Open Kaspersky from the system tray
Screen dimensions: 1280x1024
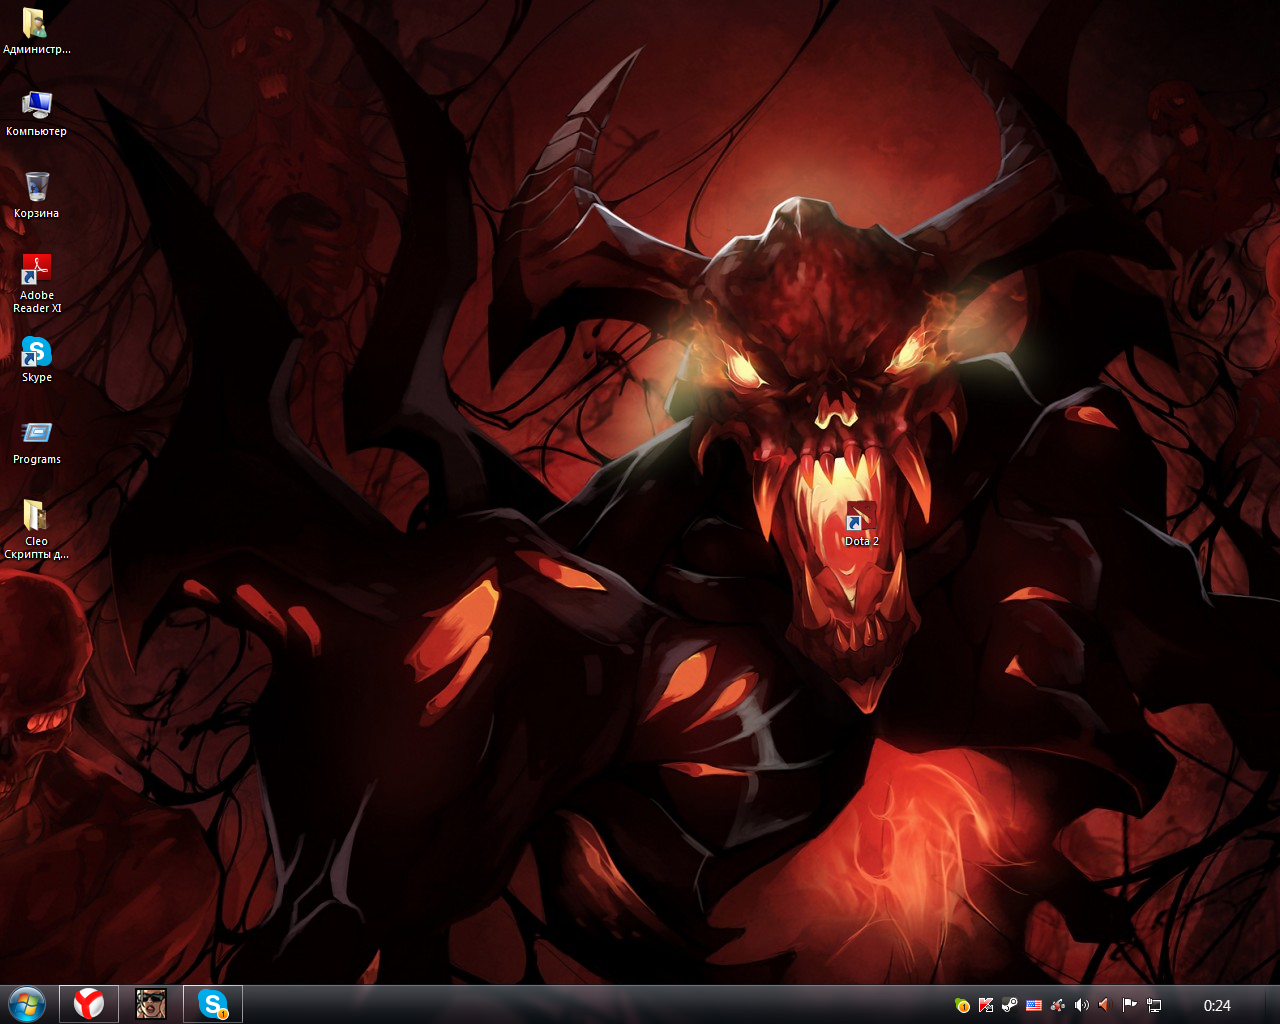pos(986,1005)
